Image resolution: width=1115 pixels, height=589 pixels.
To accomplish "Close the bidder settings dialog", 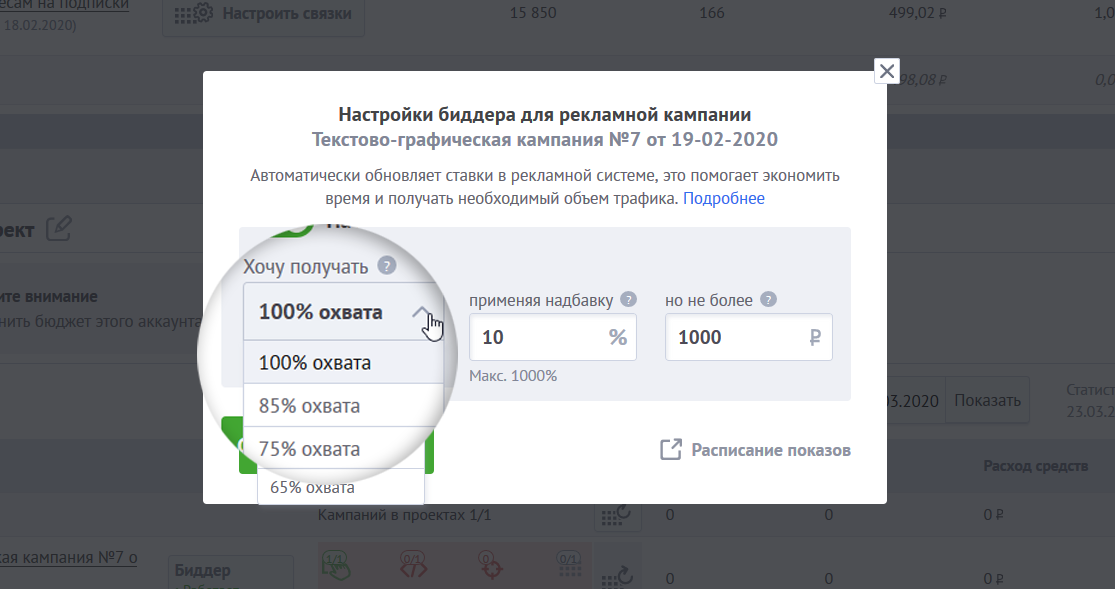I will (886, 70).
